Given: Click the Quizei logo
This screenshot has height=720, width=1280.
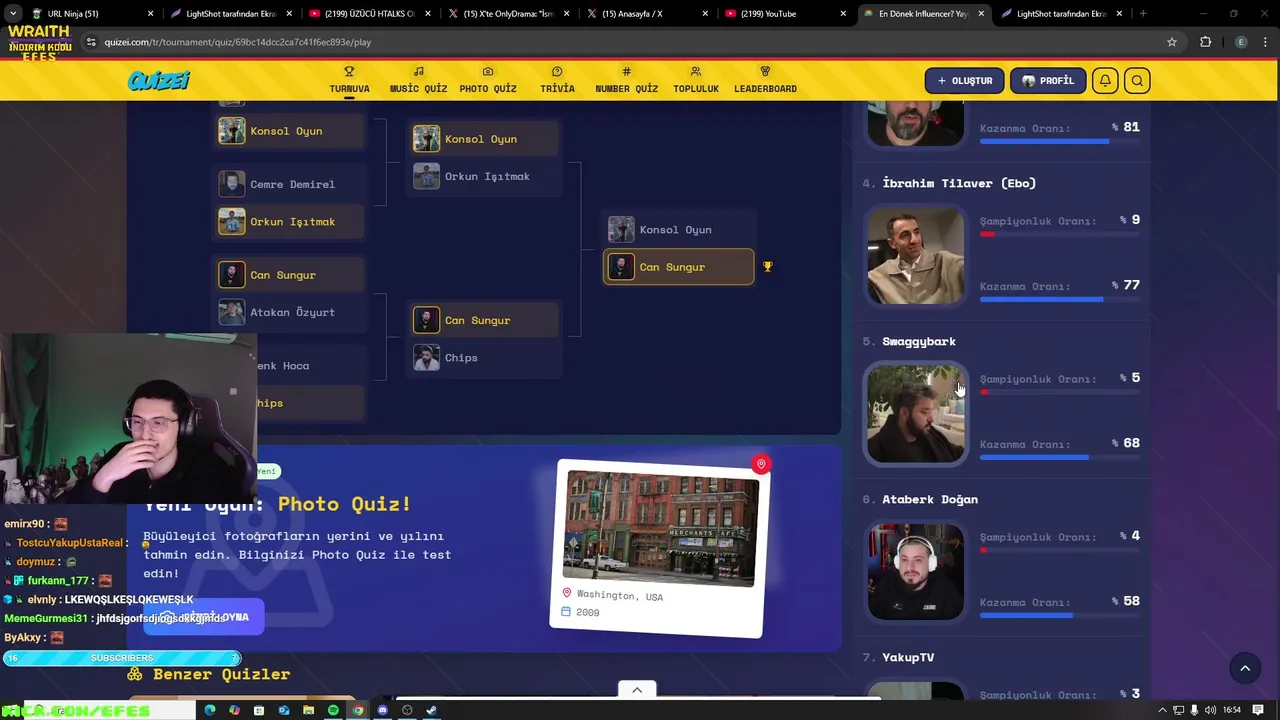Looking at the screenshot, I should 158,81.
